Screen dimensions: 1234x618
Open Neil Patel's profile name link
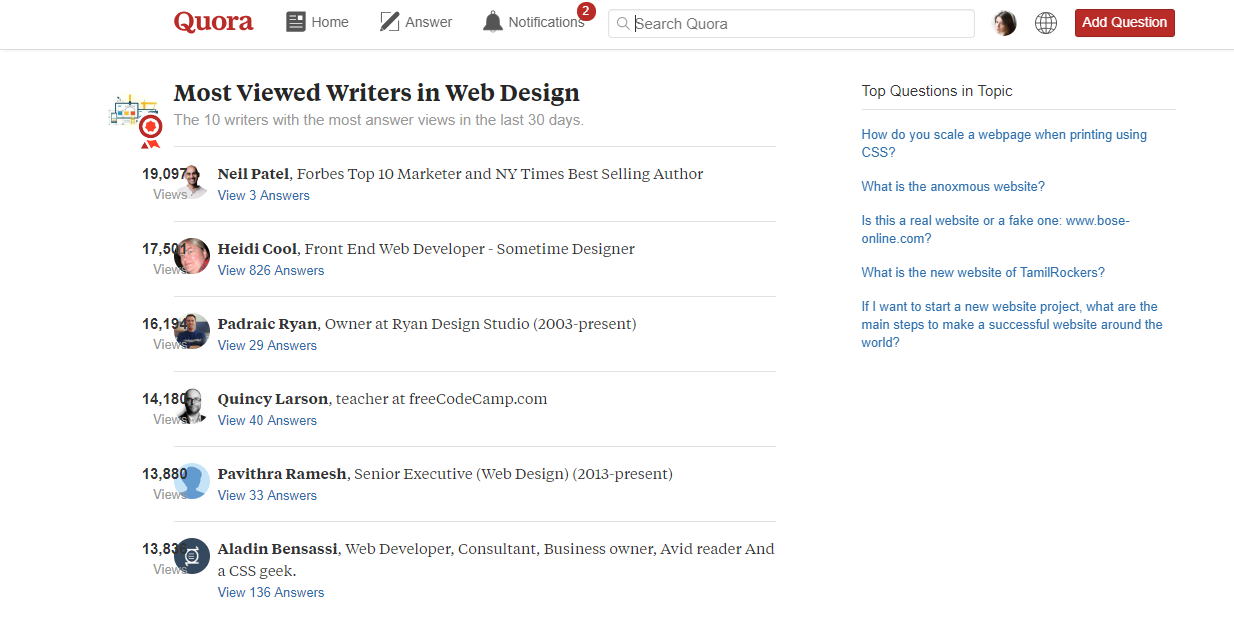click(x=254, y=174)
